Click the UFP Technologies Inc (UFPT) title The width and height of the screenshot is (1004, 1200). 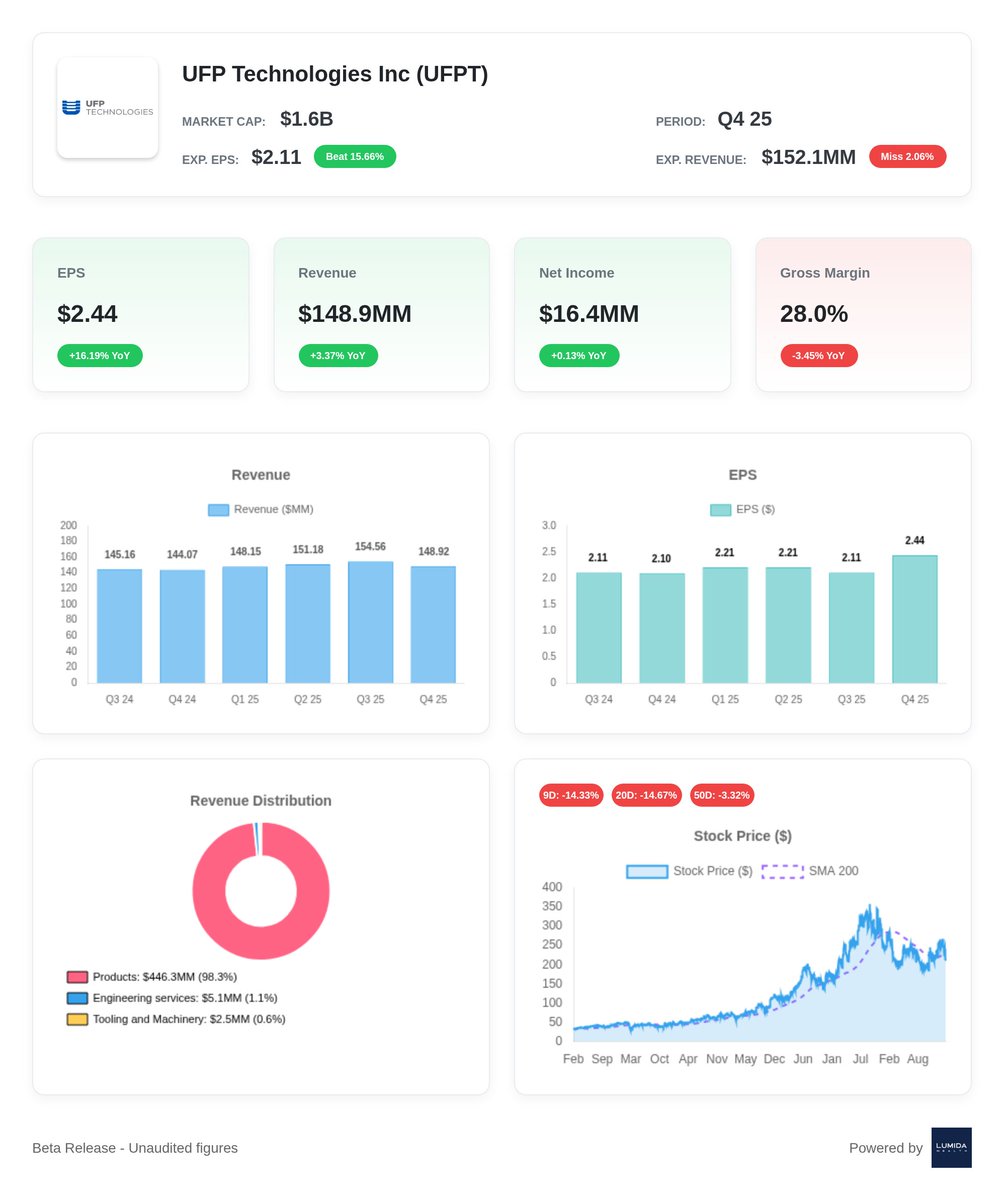pyautogui.click(x=335, y=74)
